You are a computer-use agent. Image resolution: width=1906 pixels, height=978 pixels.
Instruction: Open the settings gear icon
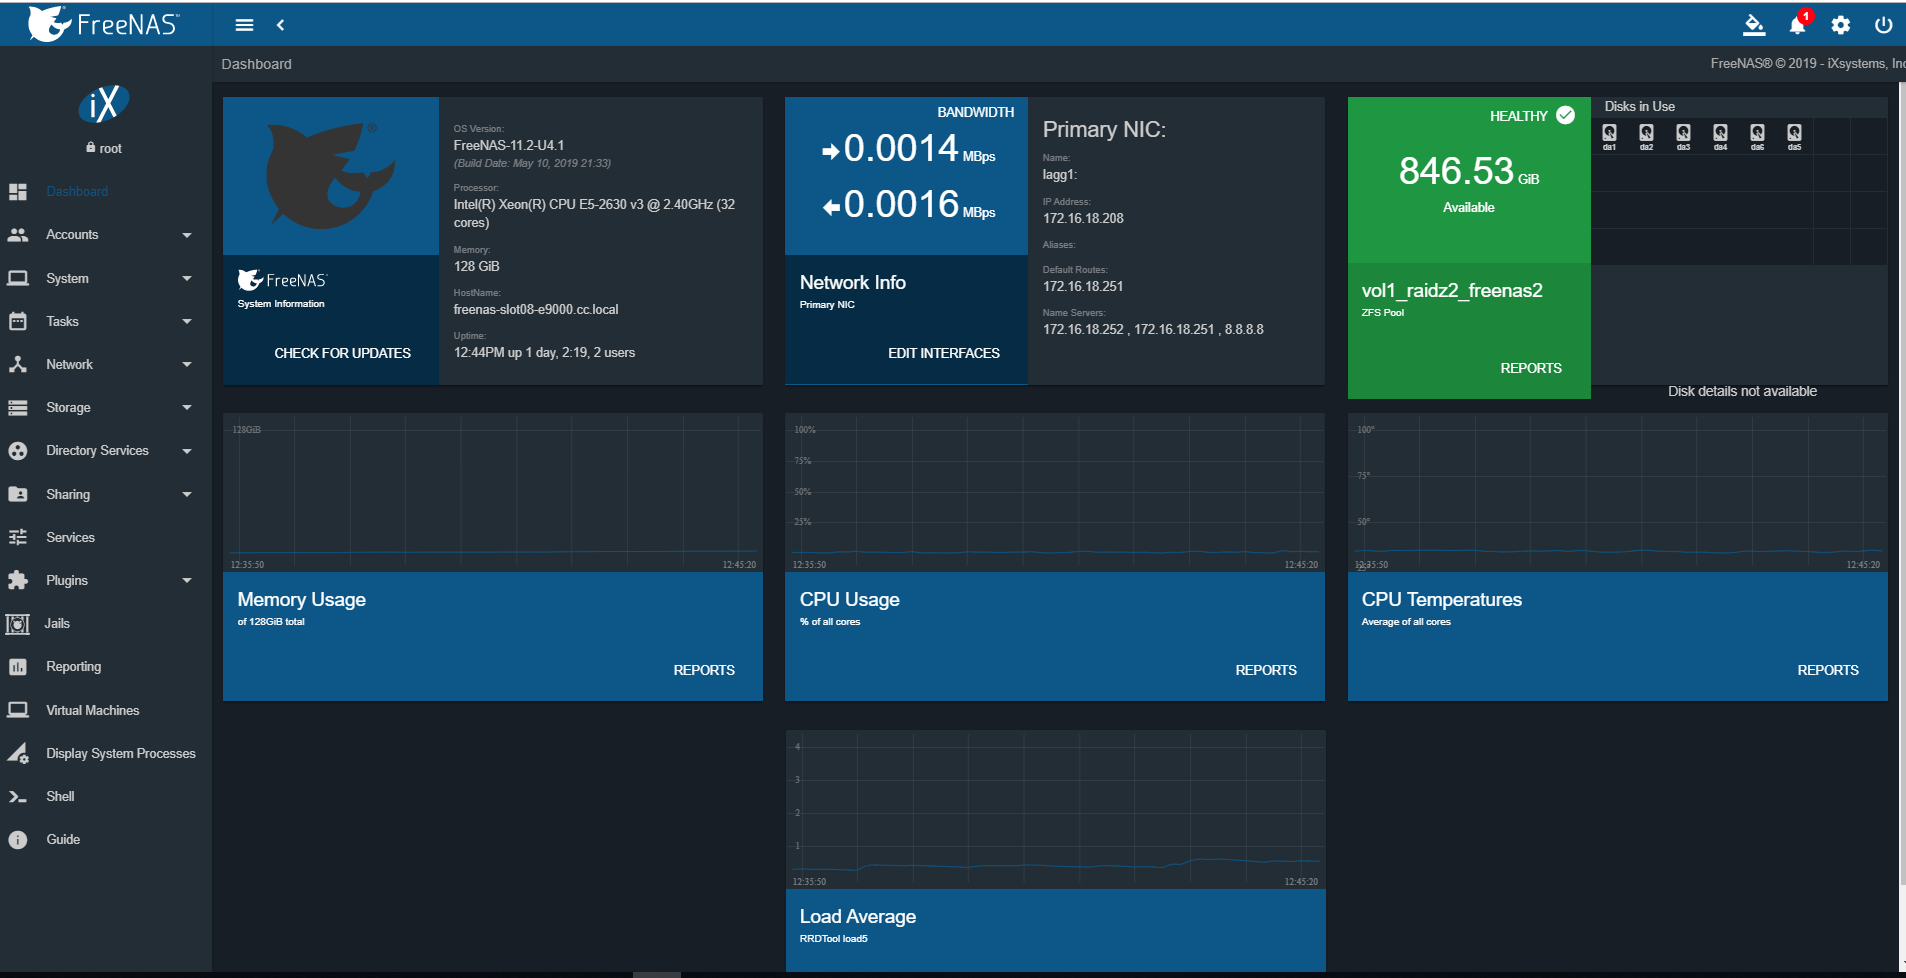tap(1841, 25)
